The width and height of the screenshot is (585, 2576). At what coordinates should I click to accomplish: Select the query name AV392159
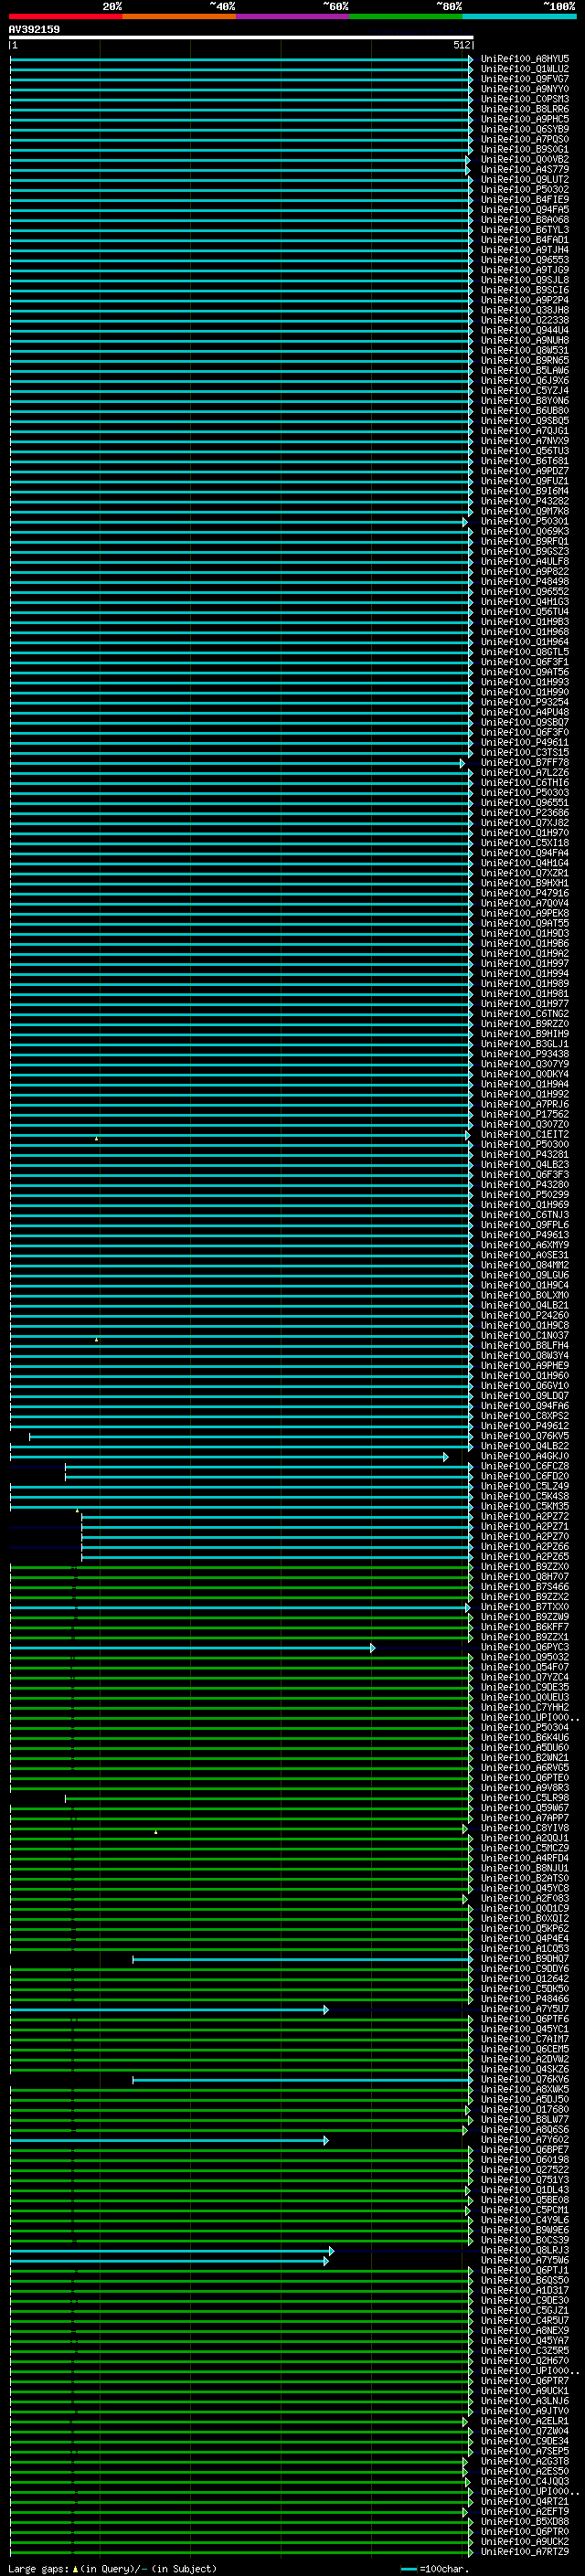tap(34, 29)
